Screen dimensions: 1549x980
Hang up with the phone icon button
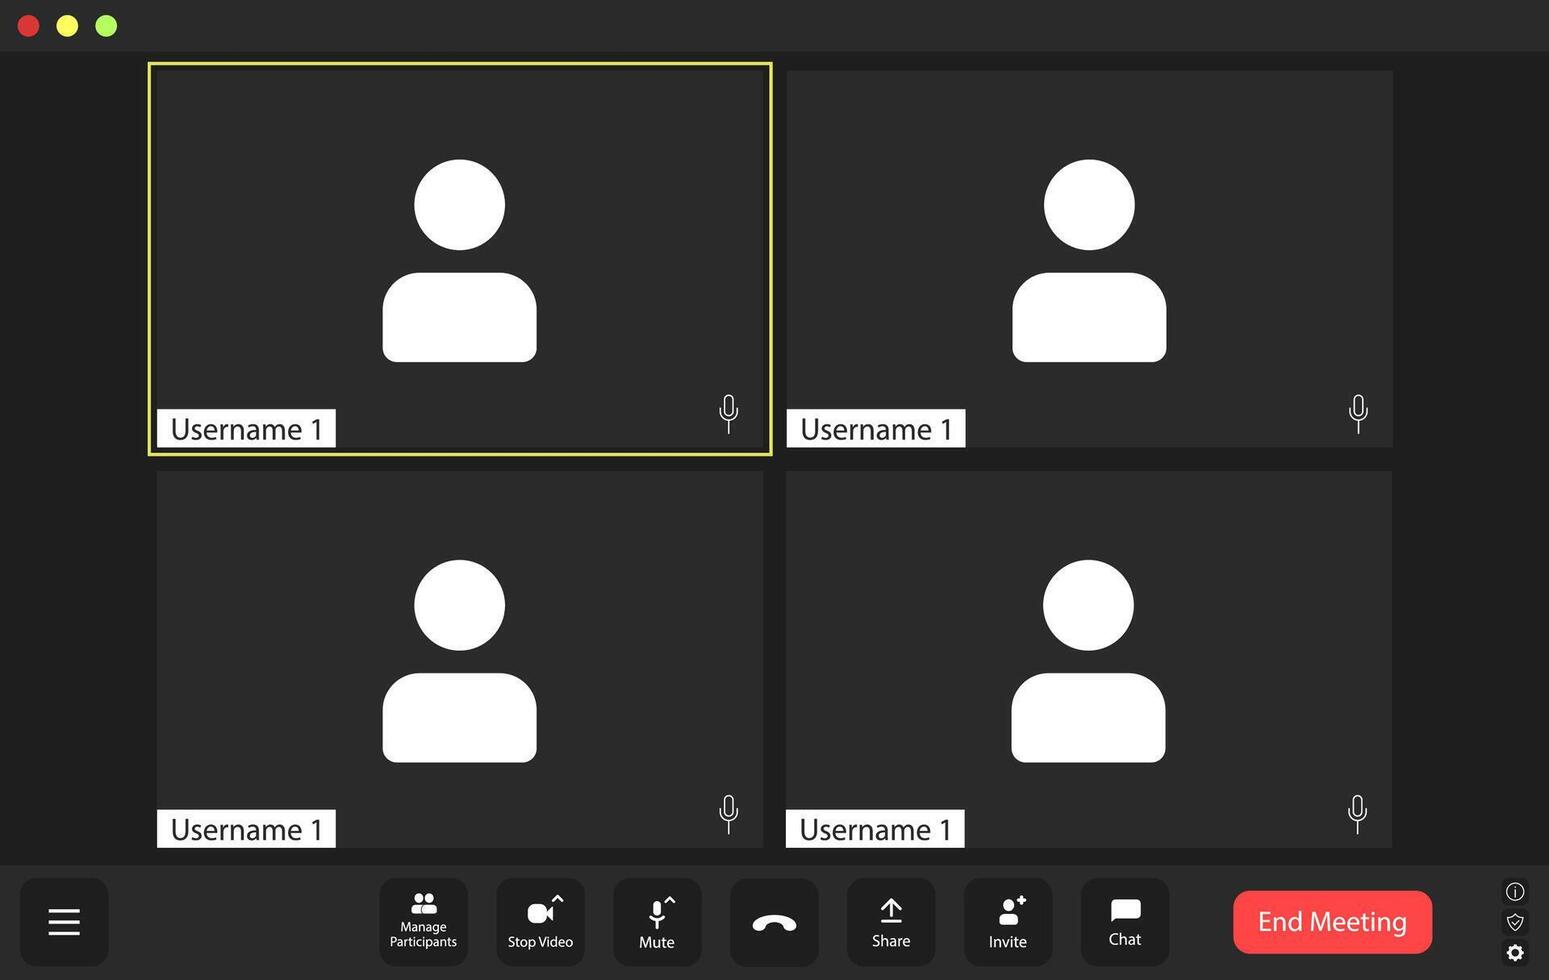tap(774, 922)
